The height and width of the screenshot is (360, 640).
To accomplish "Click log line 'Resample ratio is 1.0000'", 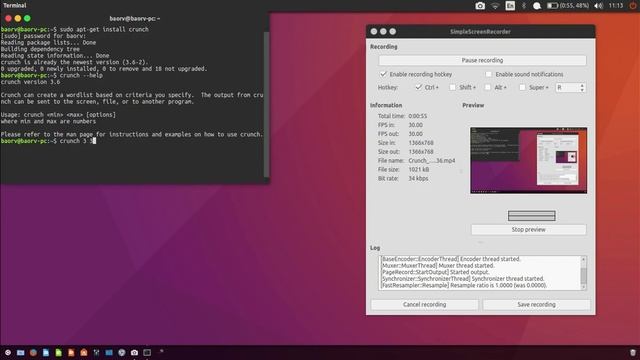I will (464, 285).
